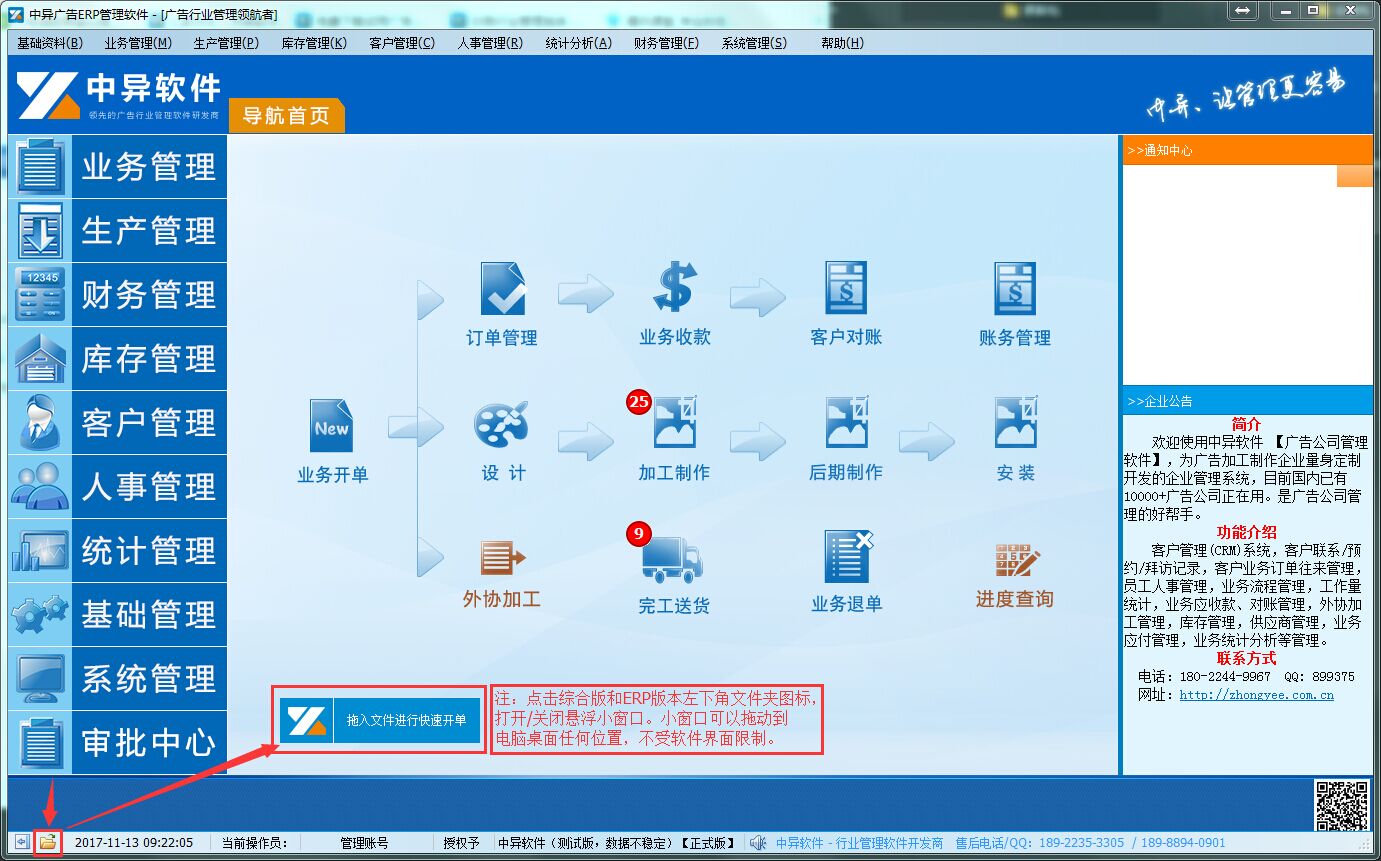Open the 人事管理 sidebar module
The height and width of the screenshot is (861, 1381).
[117, 486]
